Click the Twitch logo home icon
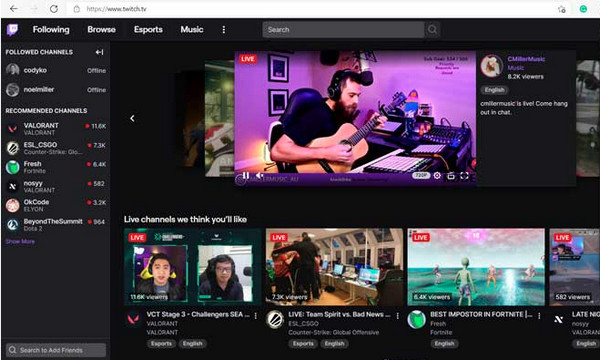 click(12, 29)
